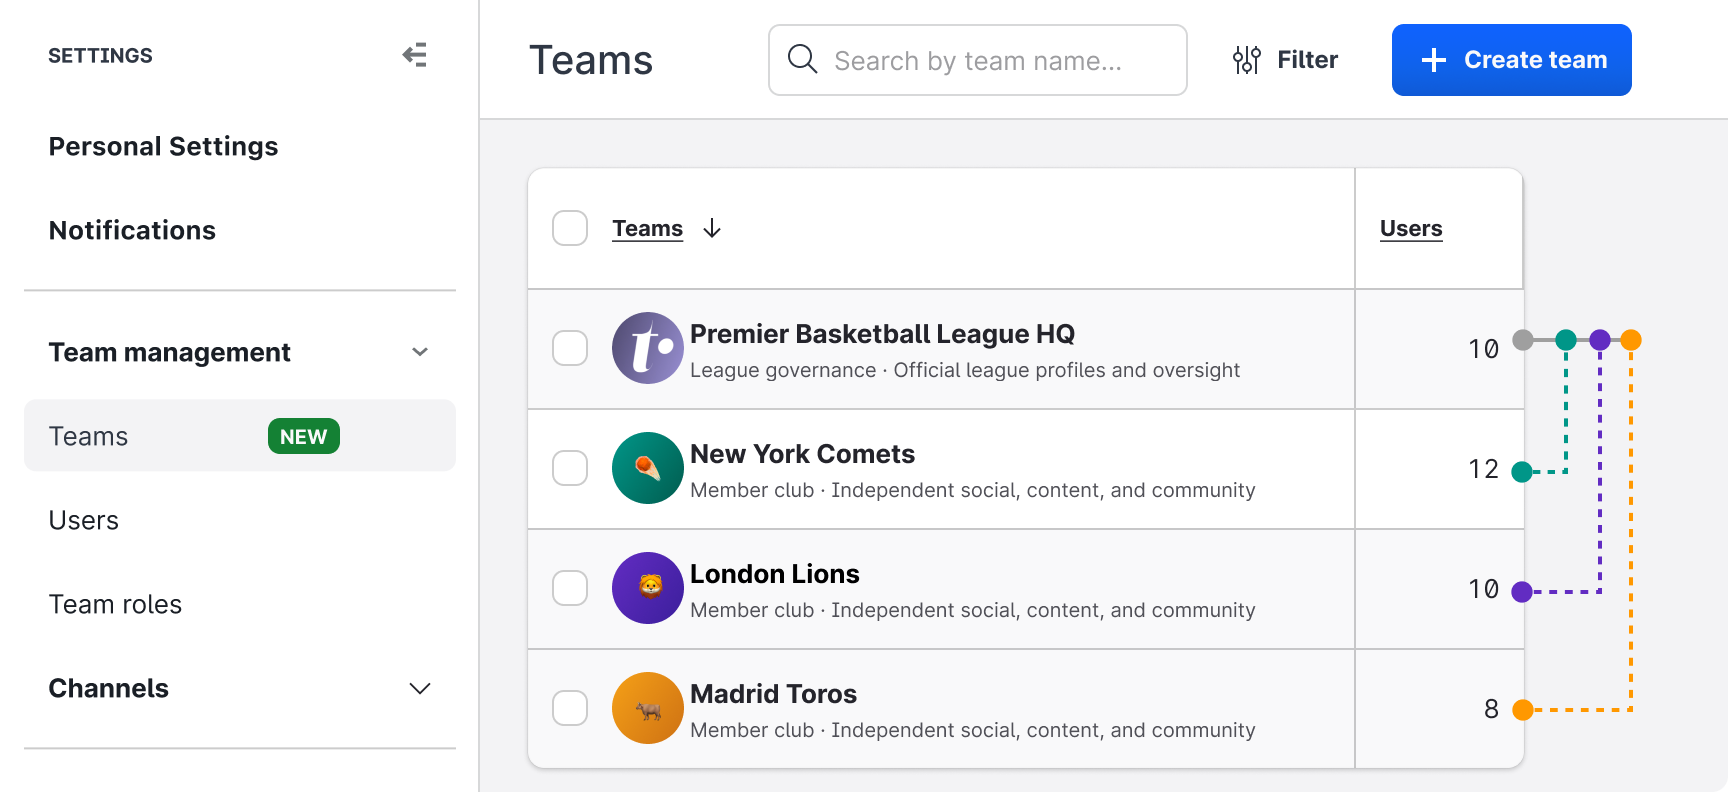Open the Filter options

coord(1285,60)
